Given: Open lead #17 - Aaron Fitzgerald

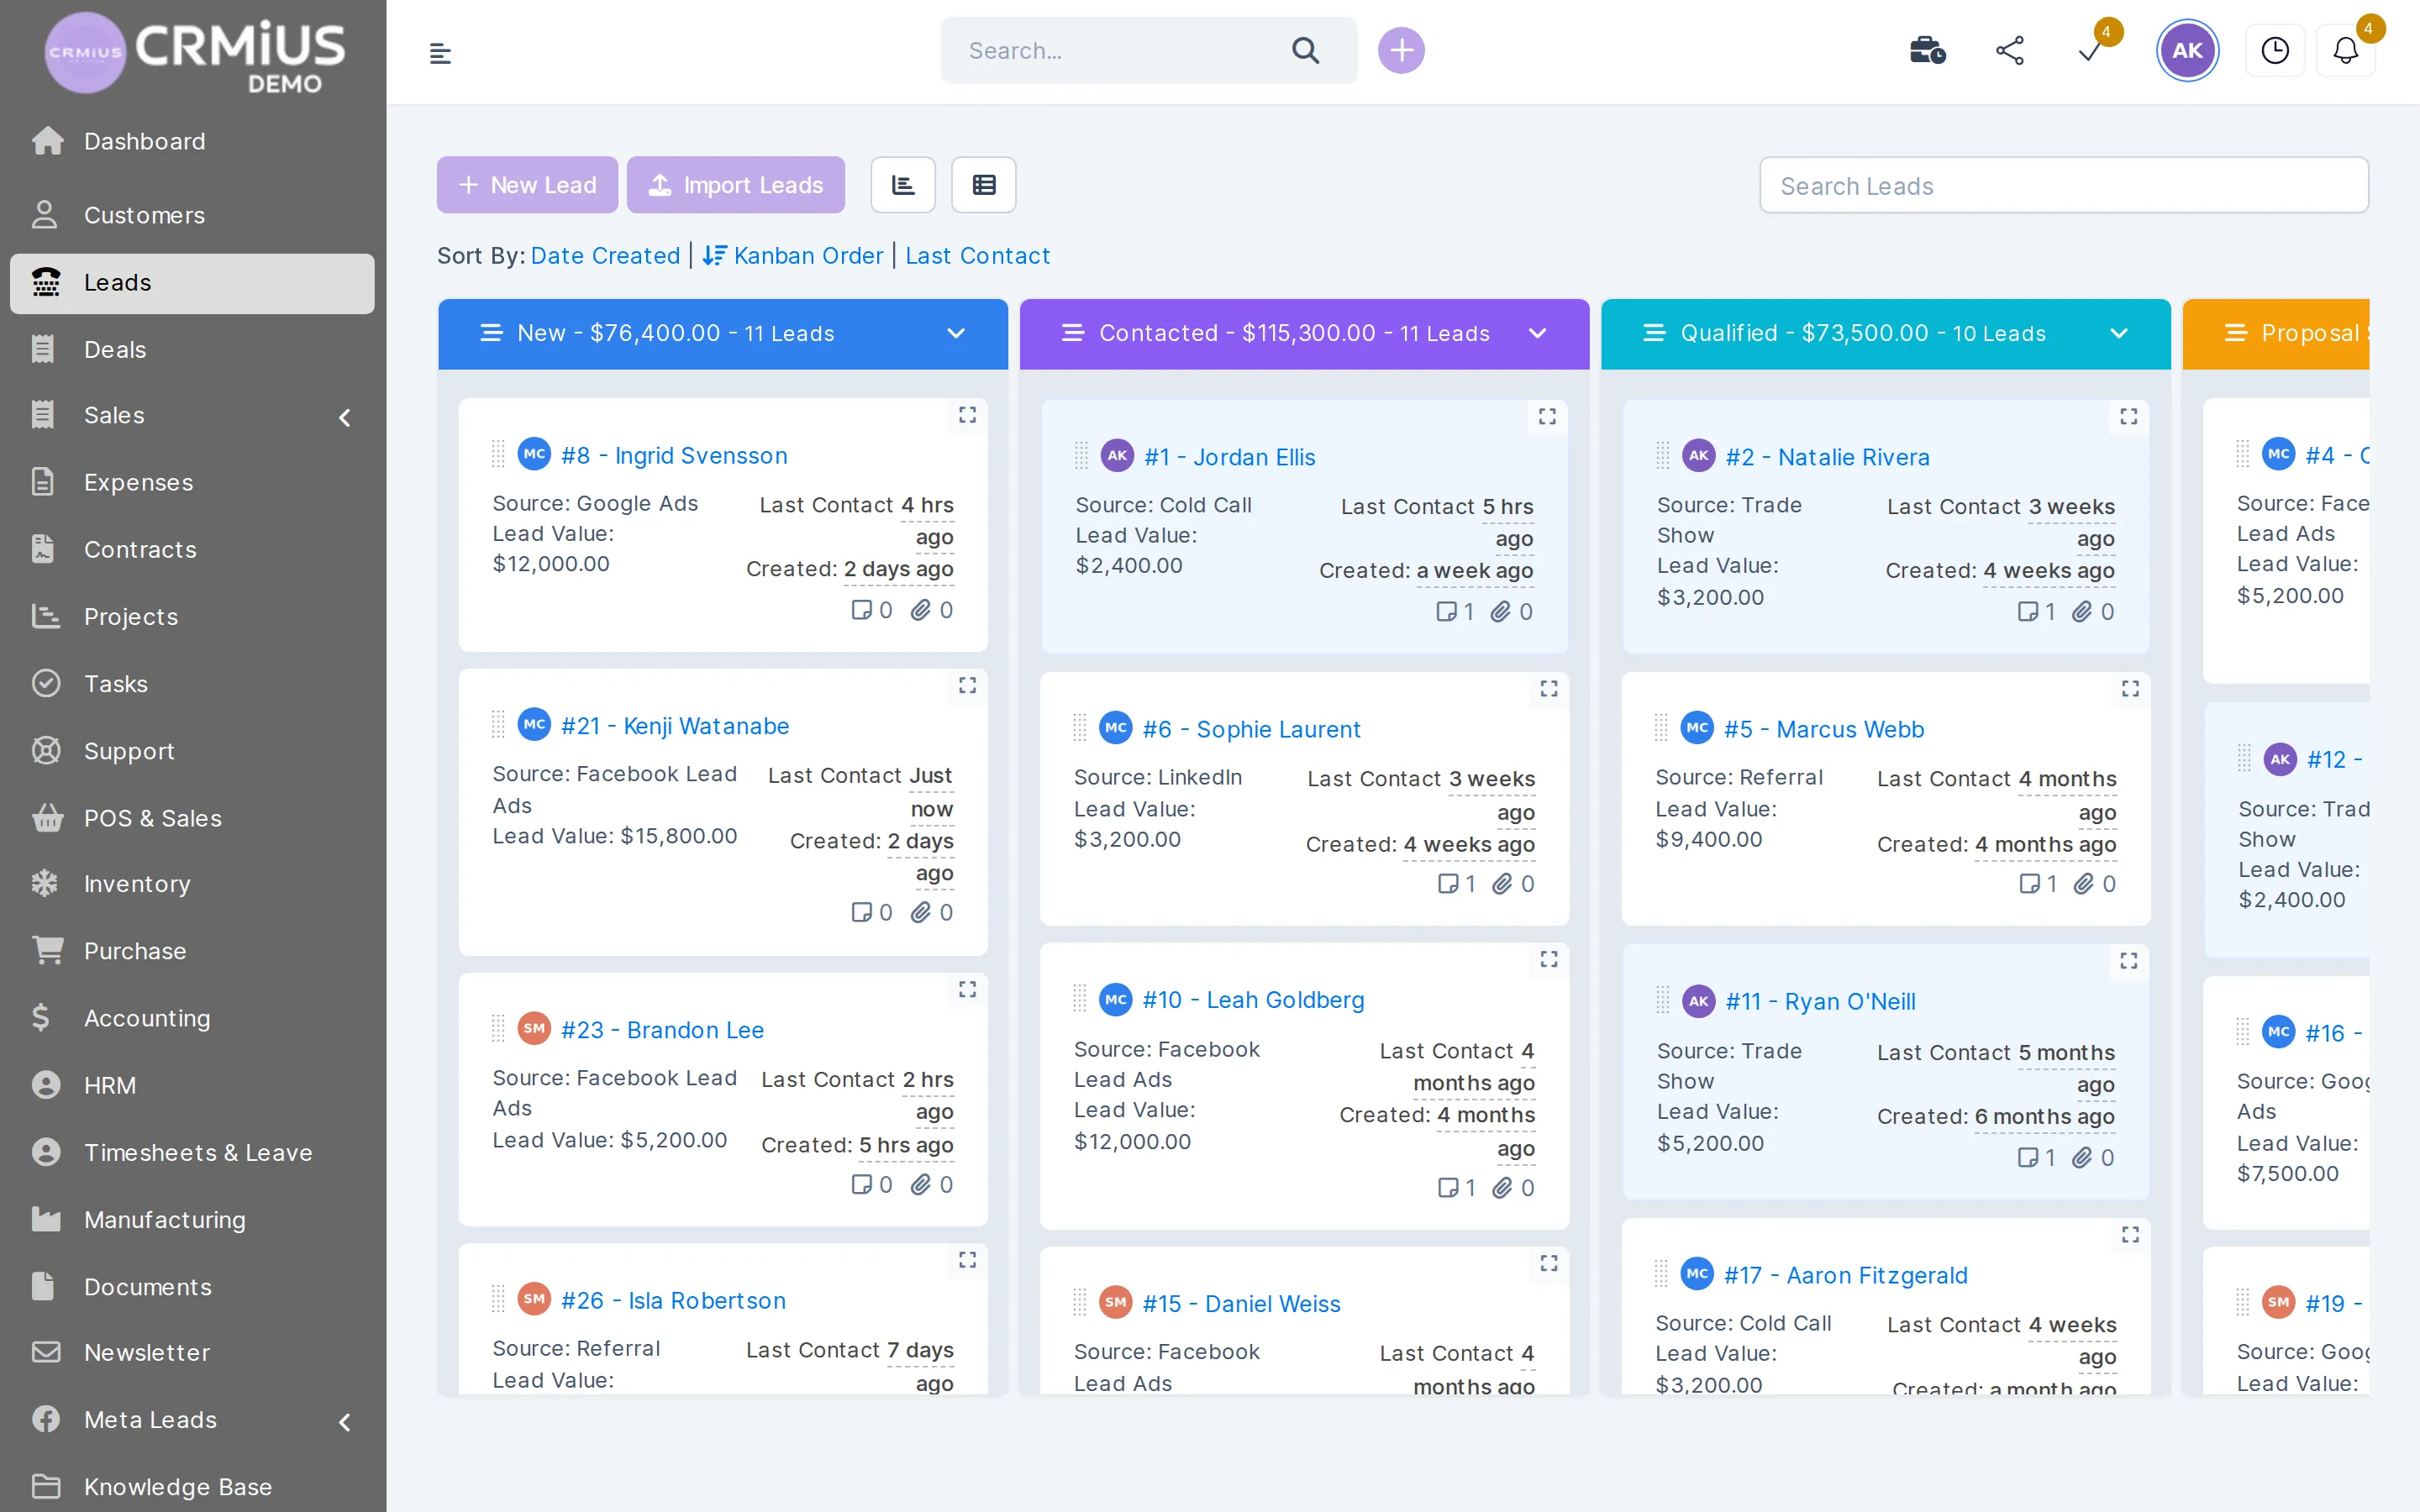Looking at the screenshot, I should pos(1845,1275).
